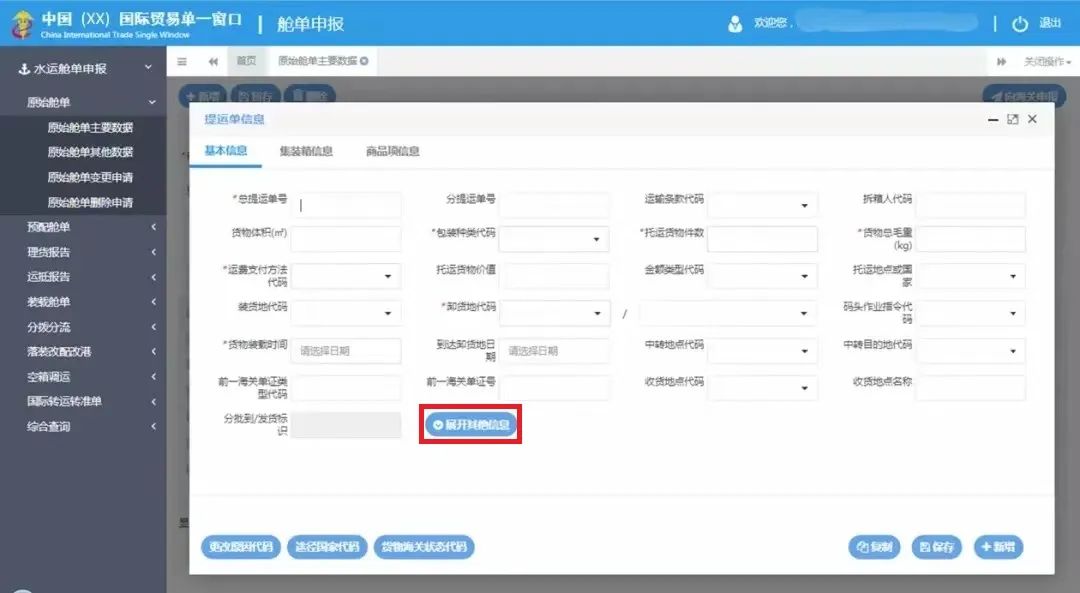Click the 展开其他信息 button
This screenshot has height=593, width=1080.
[471, 425]
